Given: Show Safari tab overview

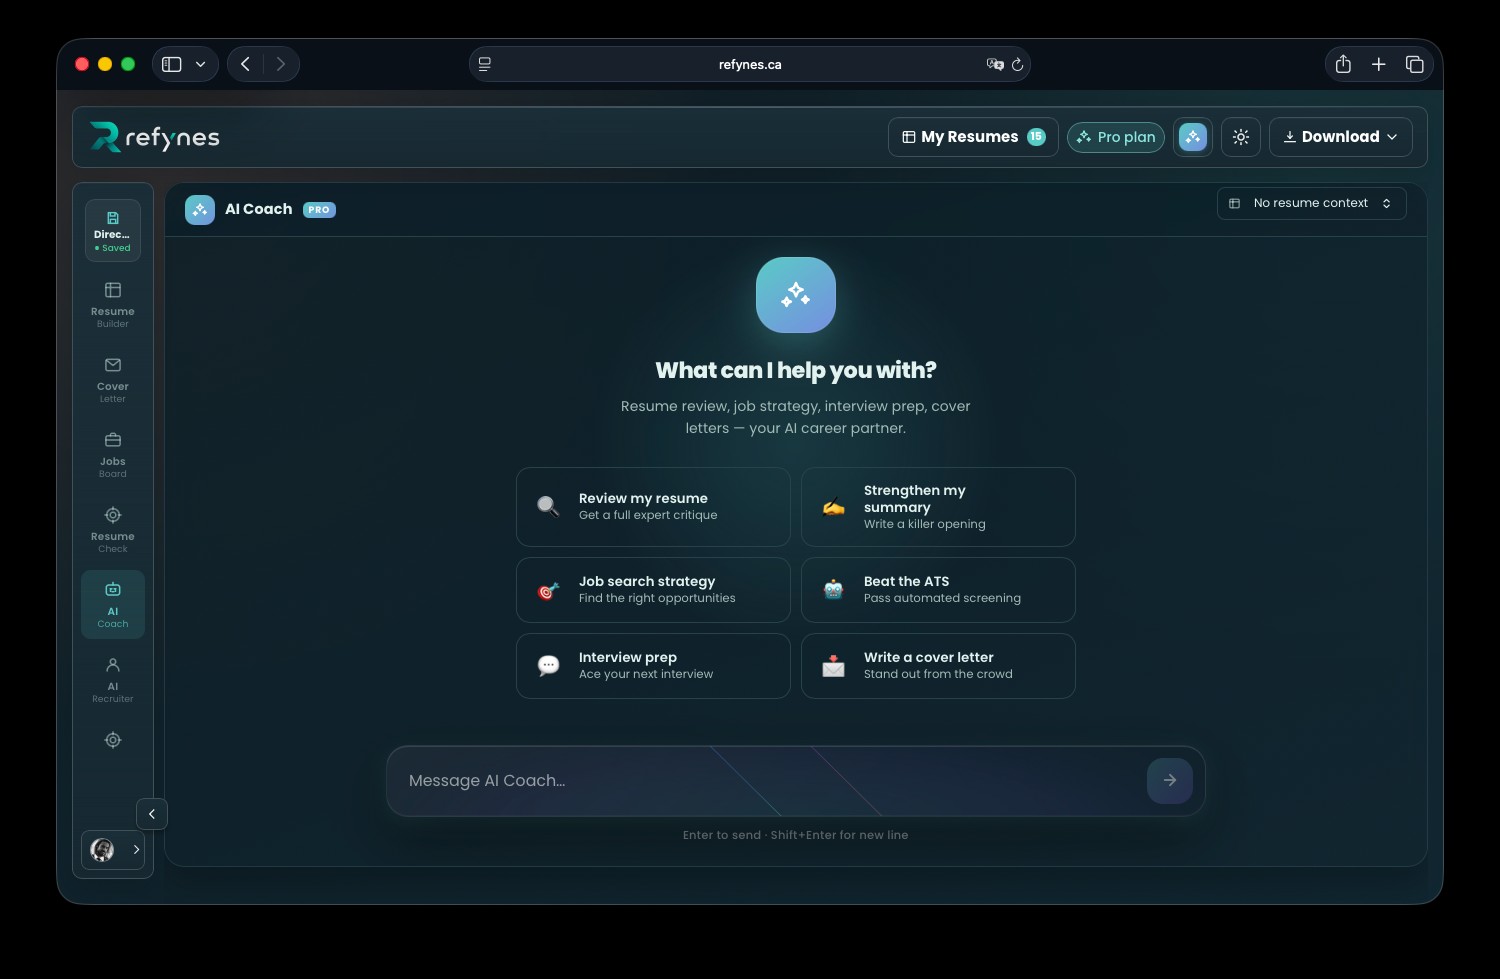Looking at the screenshot, I should pos(1414,64).
